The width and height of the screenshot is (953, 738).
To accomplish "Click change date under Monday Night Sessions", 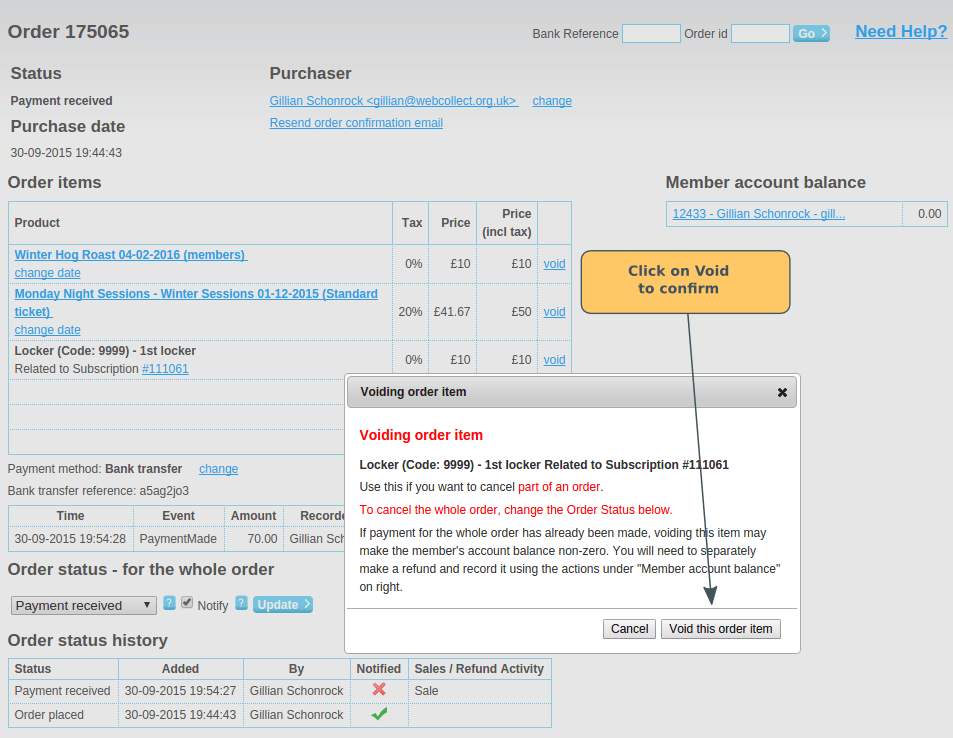I will coord(47,330).
